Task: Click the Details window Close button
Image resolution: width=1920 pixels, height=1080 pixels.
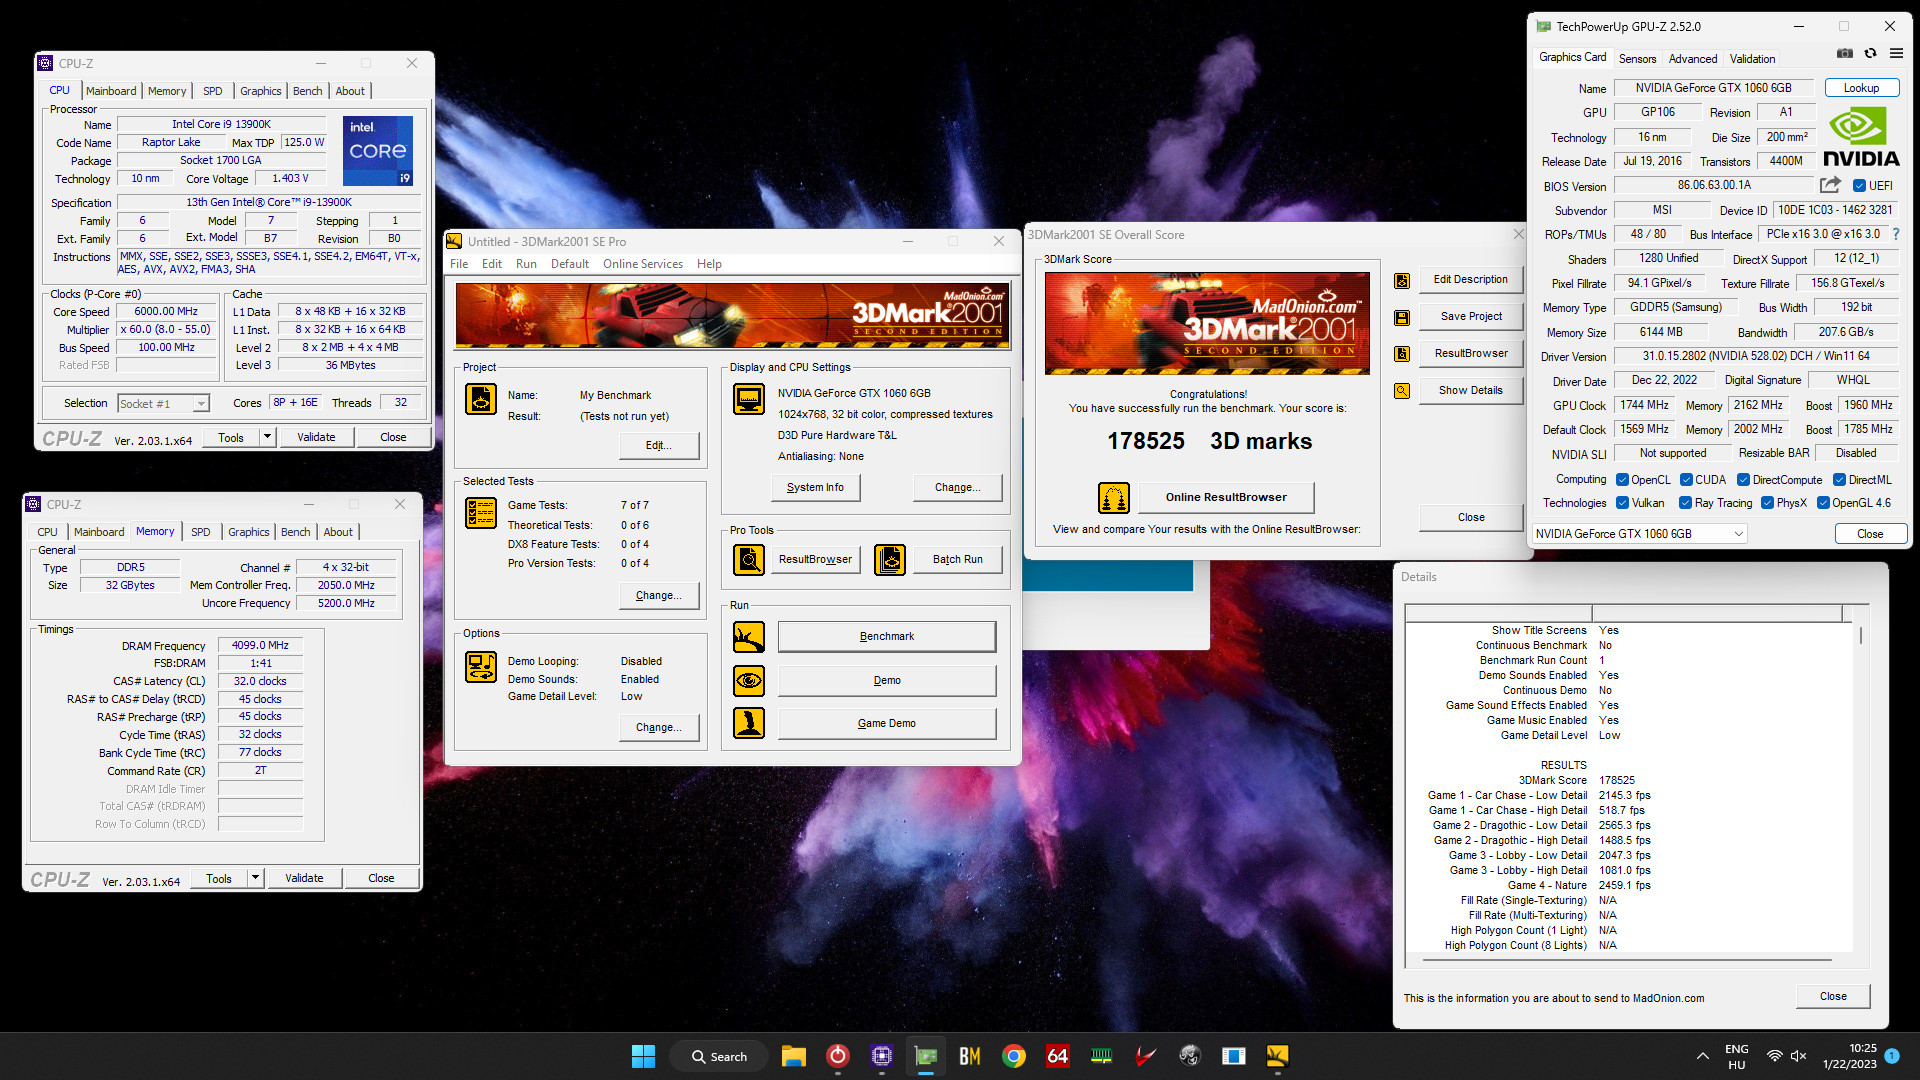Action: [1833, 997]
